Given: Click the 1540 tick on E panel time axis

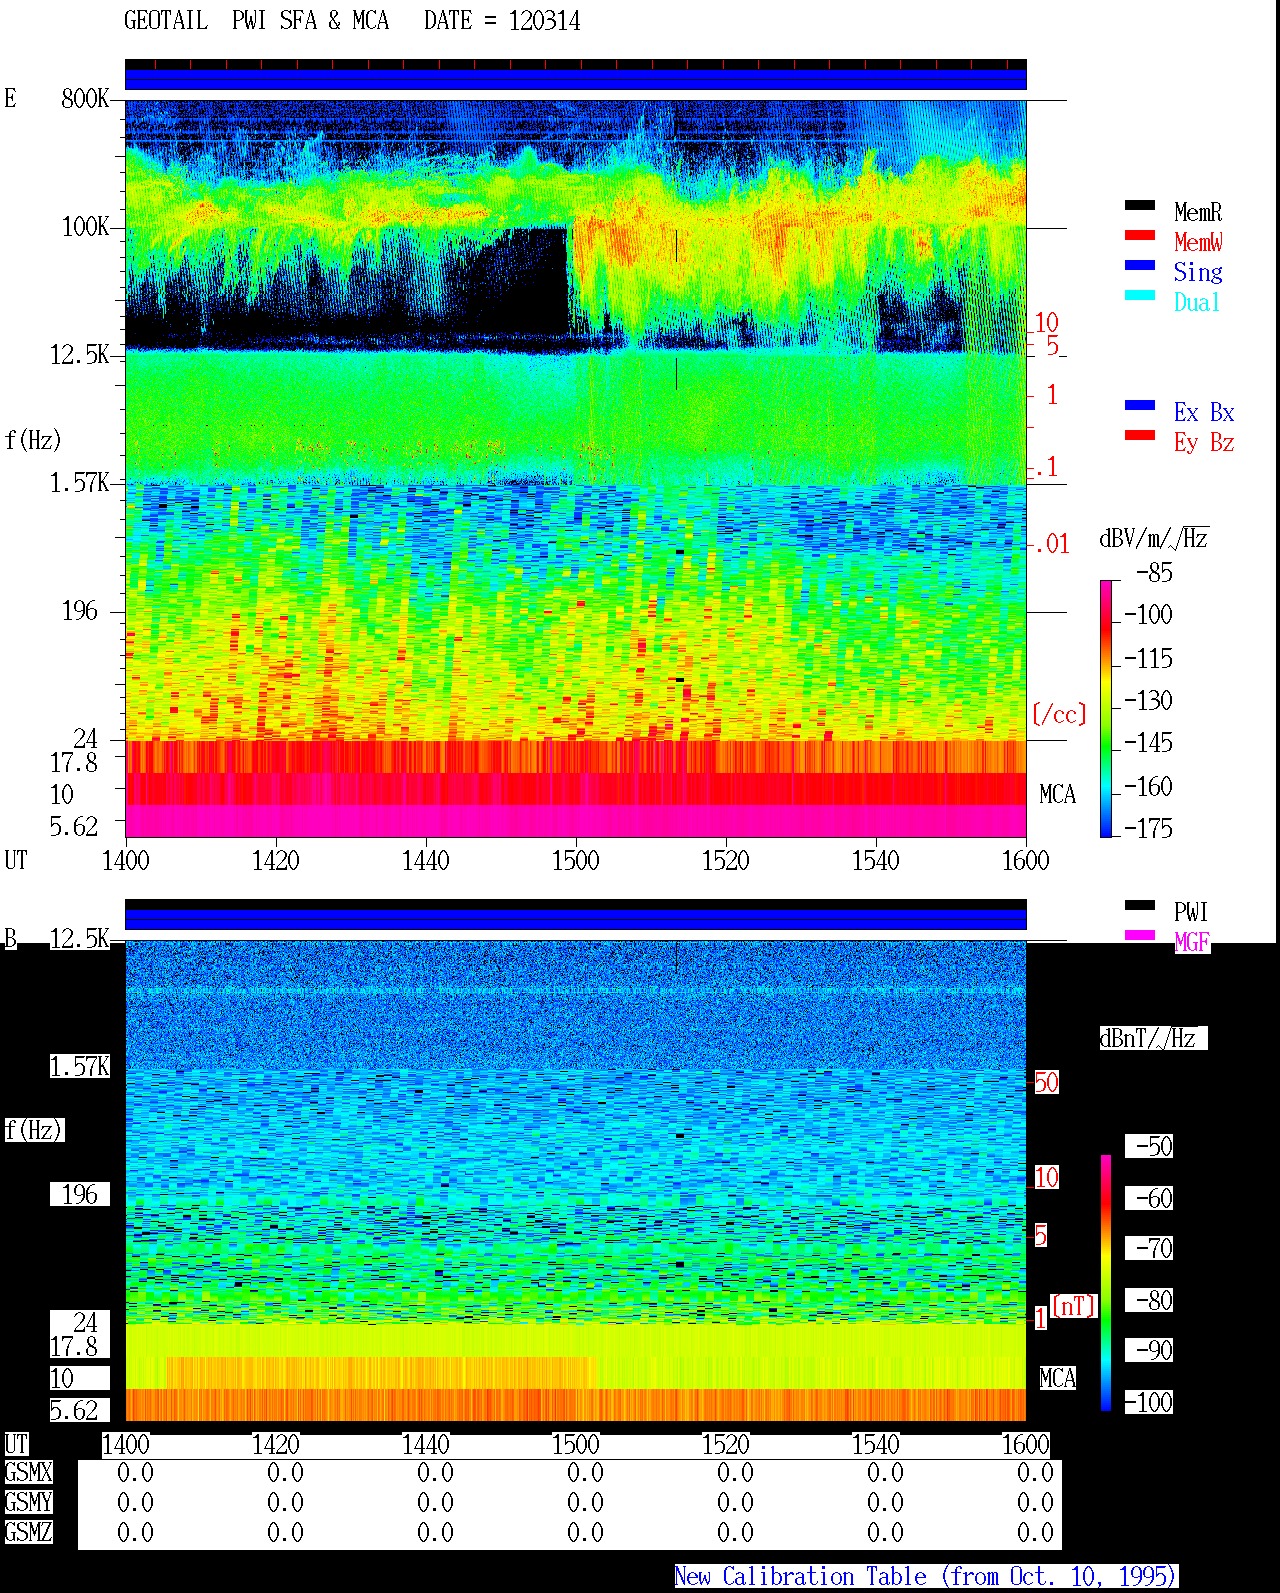Looking at the screenshot, I should (876, 860).
